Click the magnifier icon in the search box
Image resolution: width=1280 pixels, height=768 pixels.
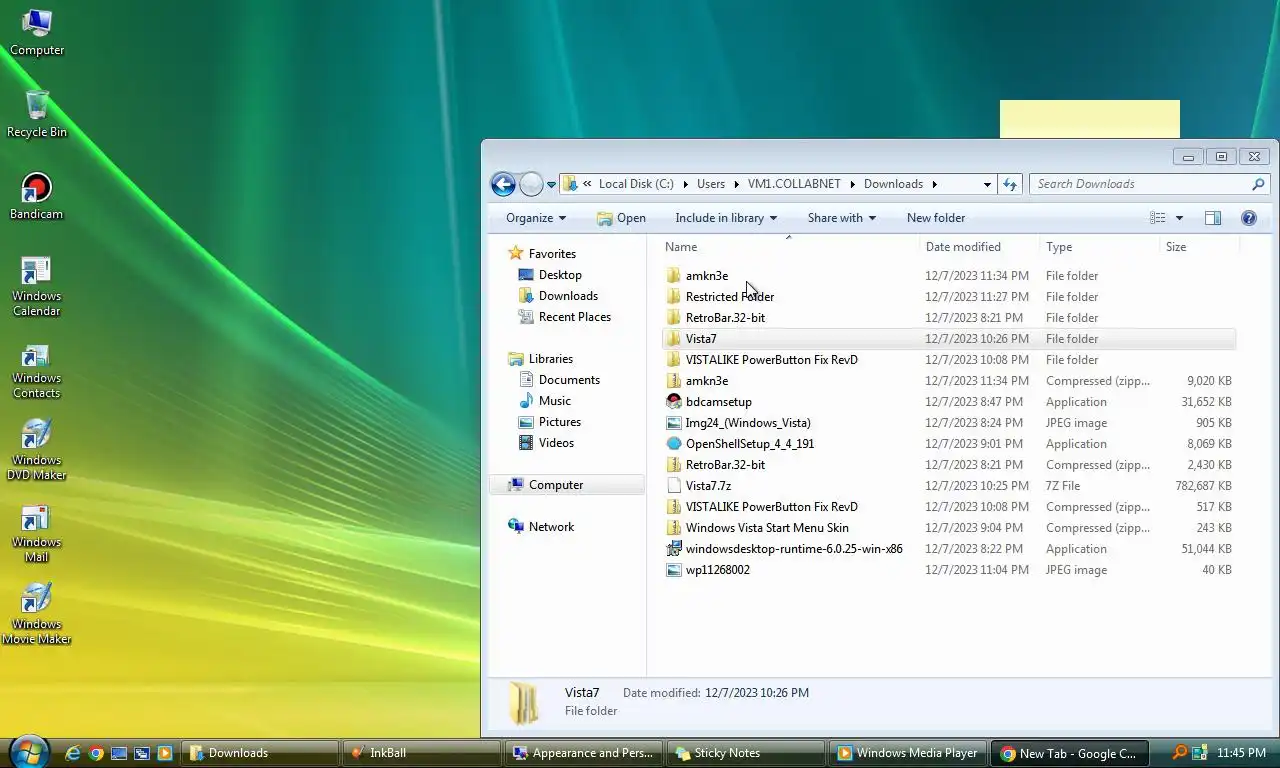[x=1258, y=184]
